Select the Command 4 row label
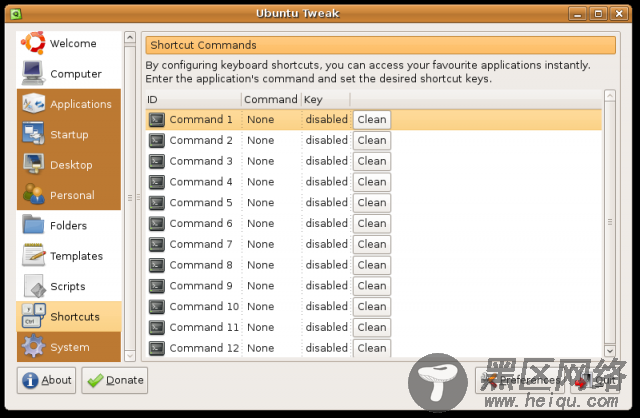The height and width of the screenshot is (418, 640). pyautogui.click(x=201, y=182)
